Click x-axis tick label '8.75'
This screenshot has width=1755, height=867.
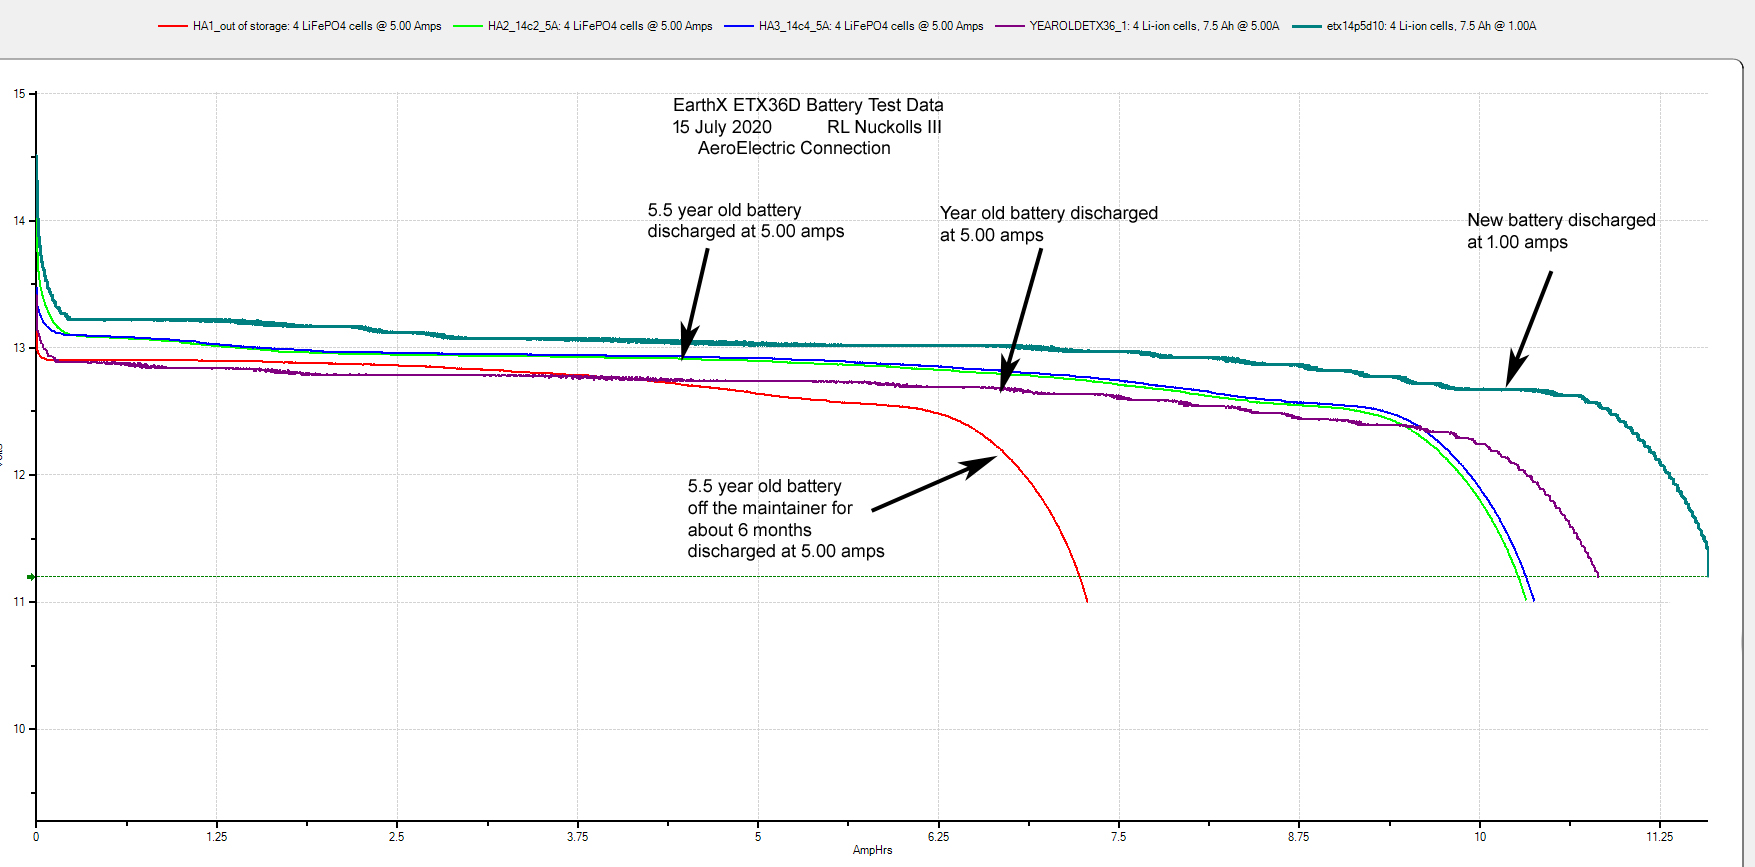click(x=1298, y=837)
